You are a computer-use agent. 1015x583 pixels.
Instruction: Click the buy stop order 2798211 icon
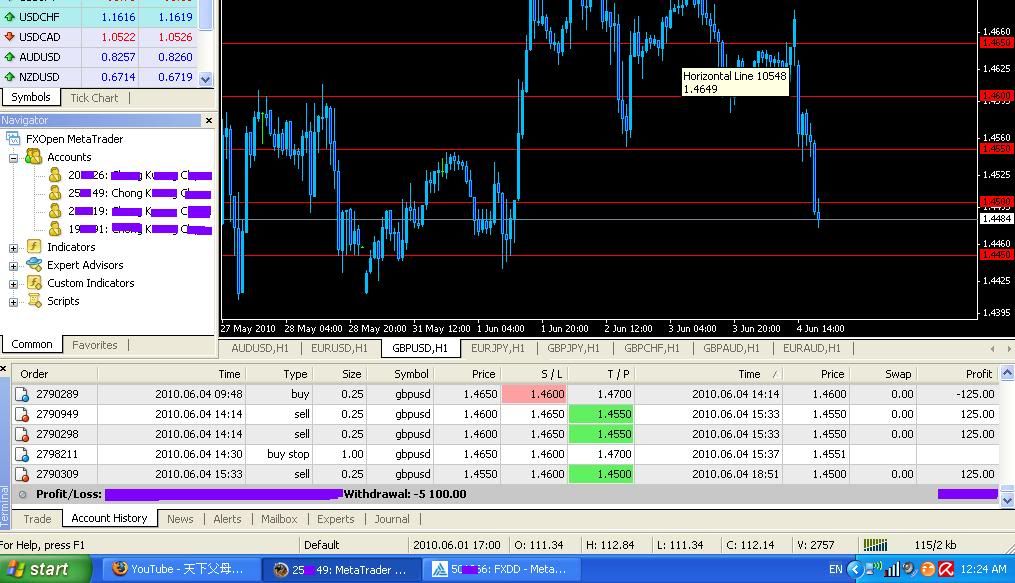click(x=21, y=454)
